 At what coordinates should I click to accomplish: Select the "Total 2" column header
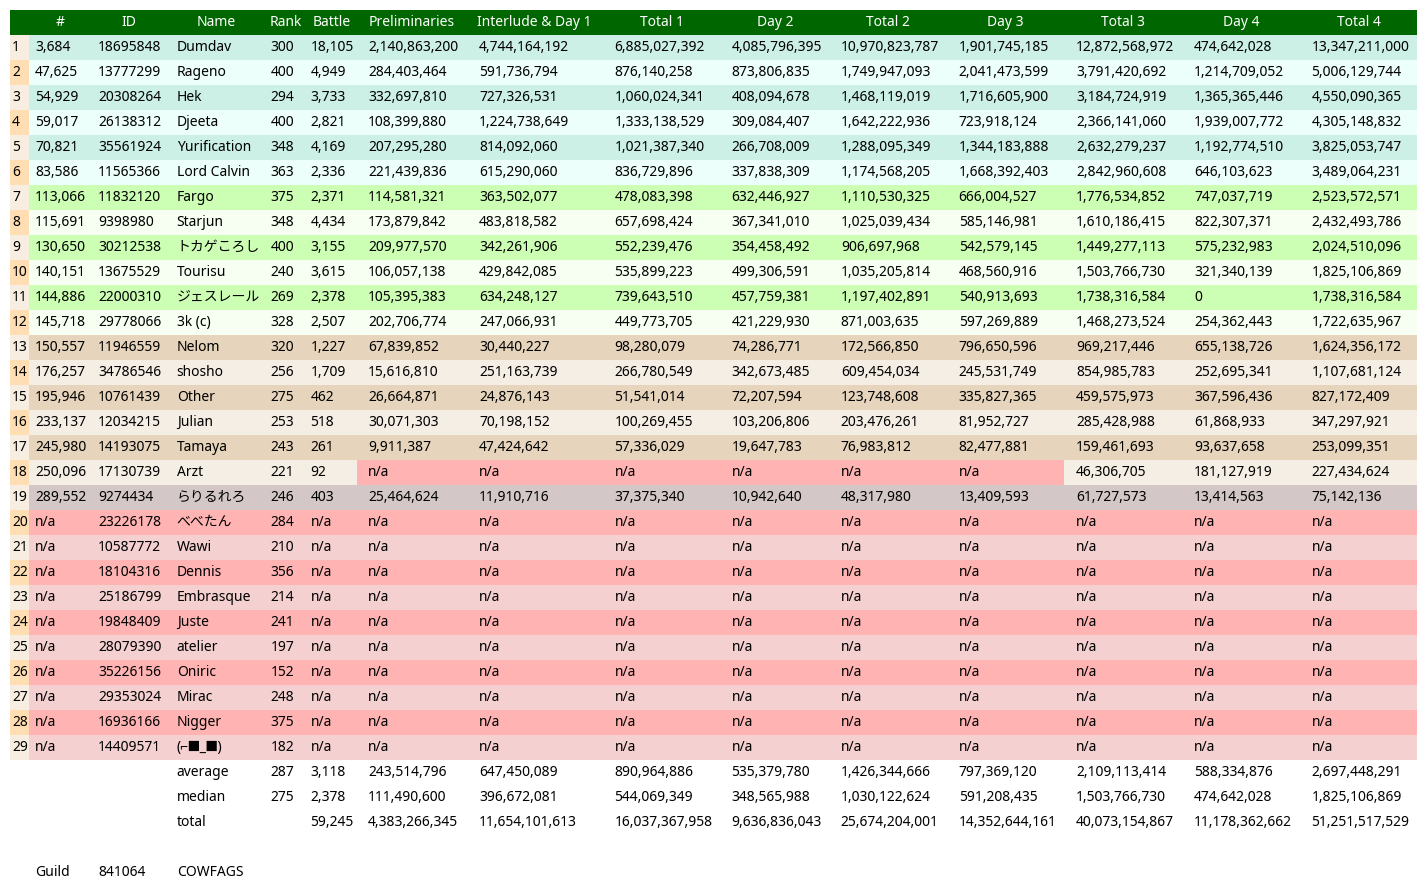(x=888, y=21)
